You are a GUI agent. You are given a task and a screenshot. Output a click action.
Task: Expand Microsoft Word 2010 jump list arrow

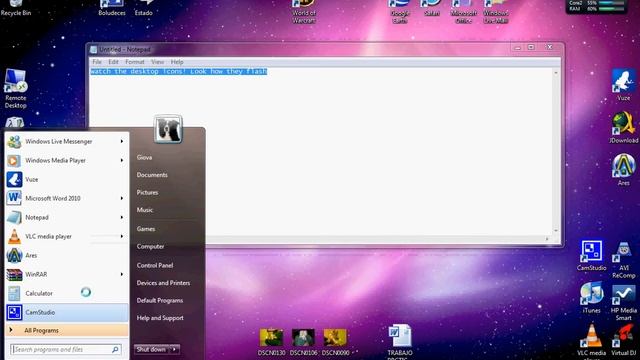pos(122,198)
